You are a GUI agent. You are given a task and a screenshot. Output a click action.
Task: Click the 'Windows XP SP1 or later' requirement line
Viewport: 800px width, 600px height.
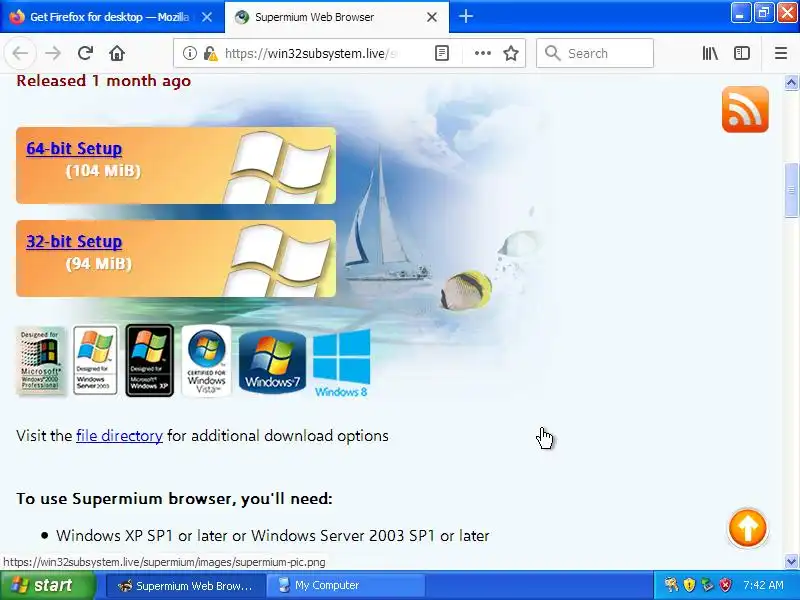point(273,536)
